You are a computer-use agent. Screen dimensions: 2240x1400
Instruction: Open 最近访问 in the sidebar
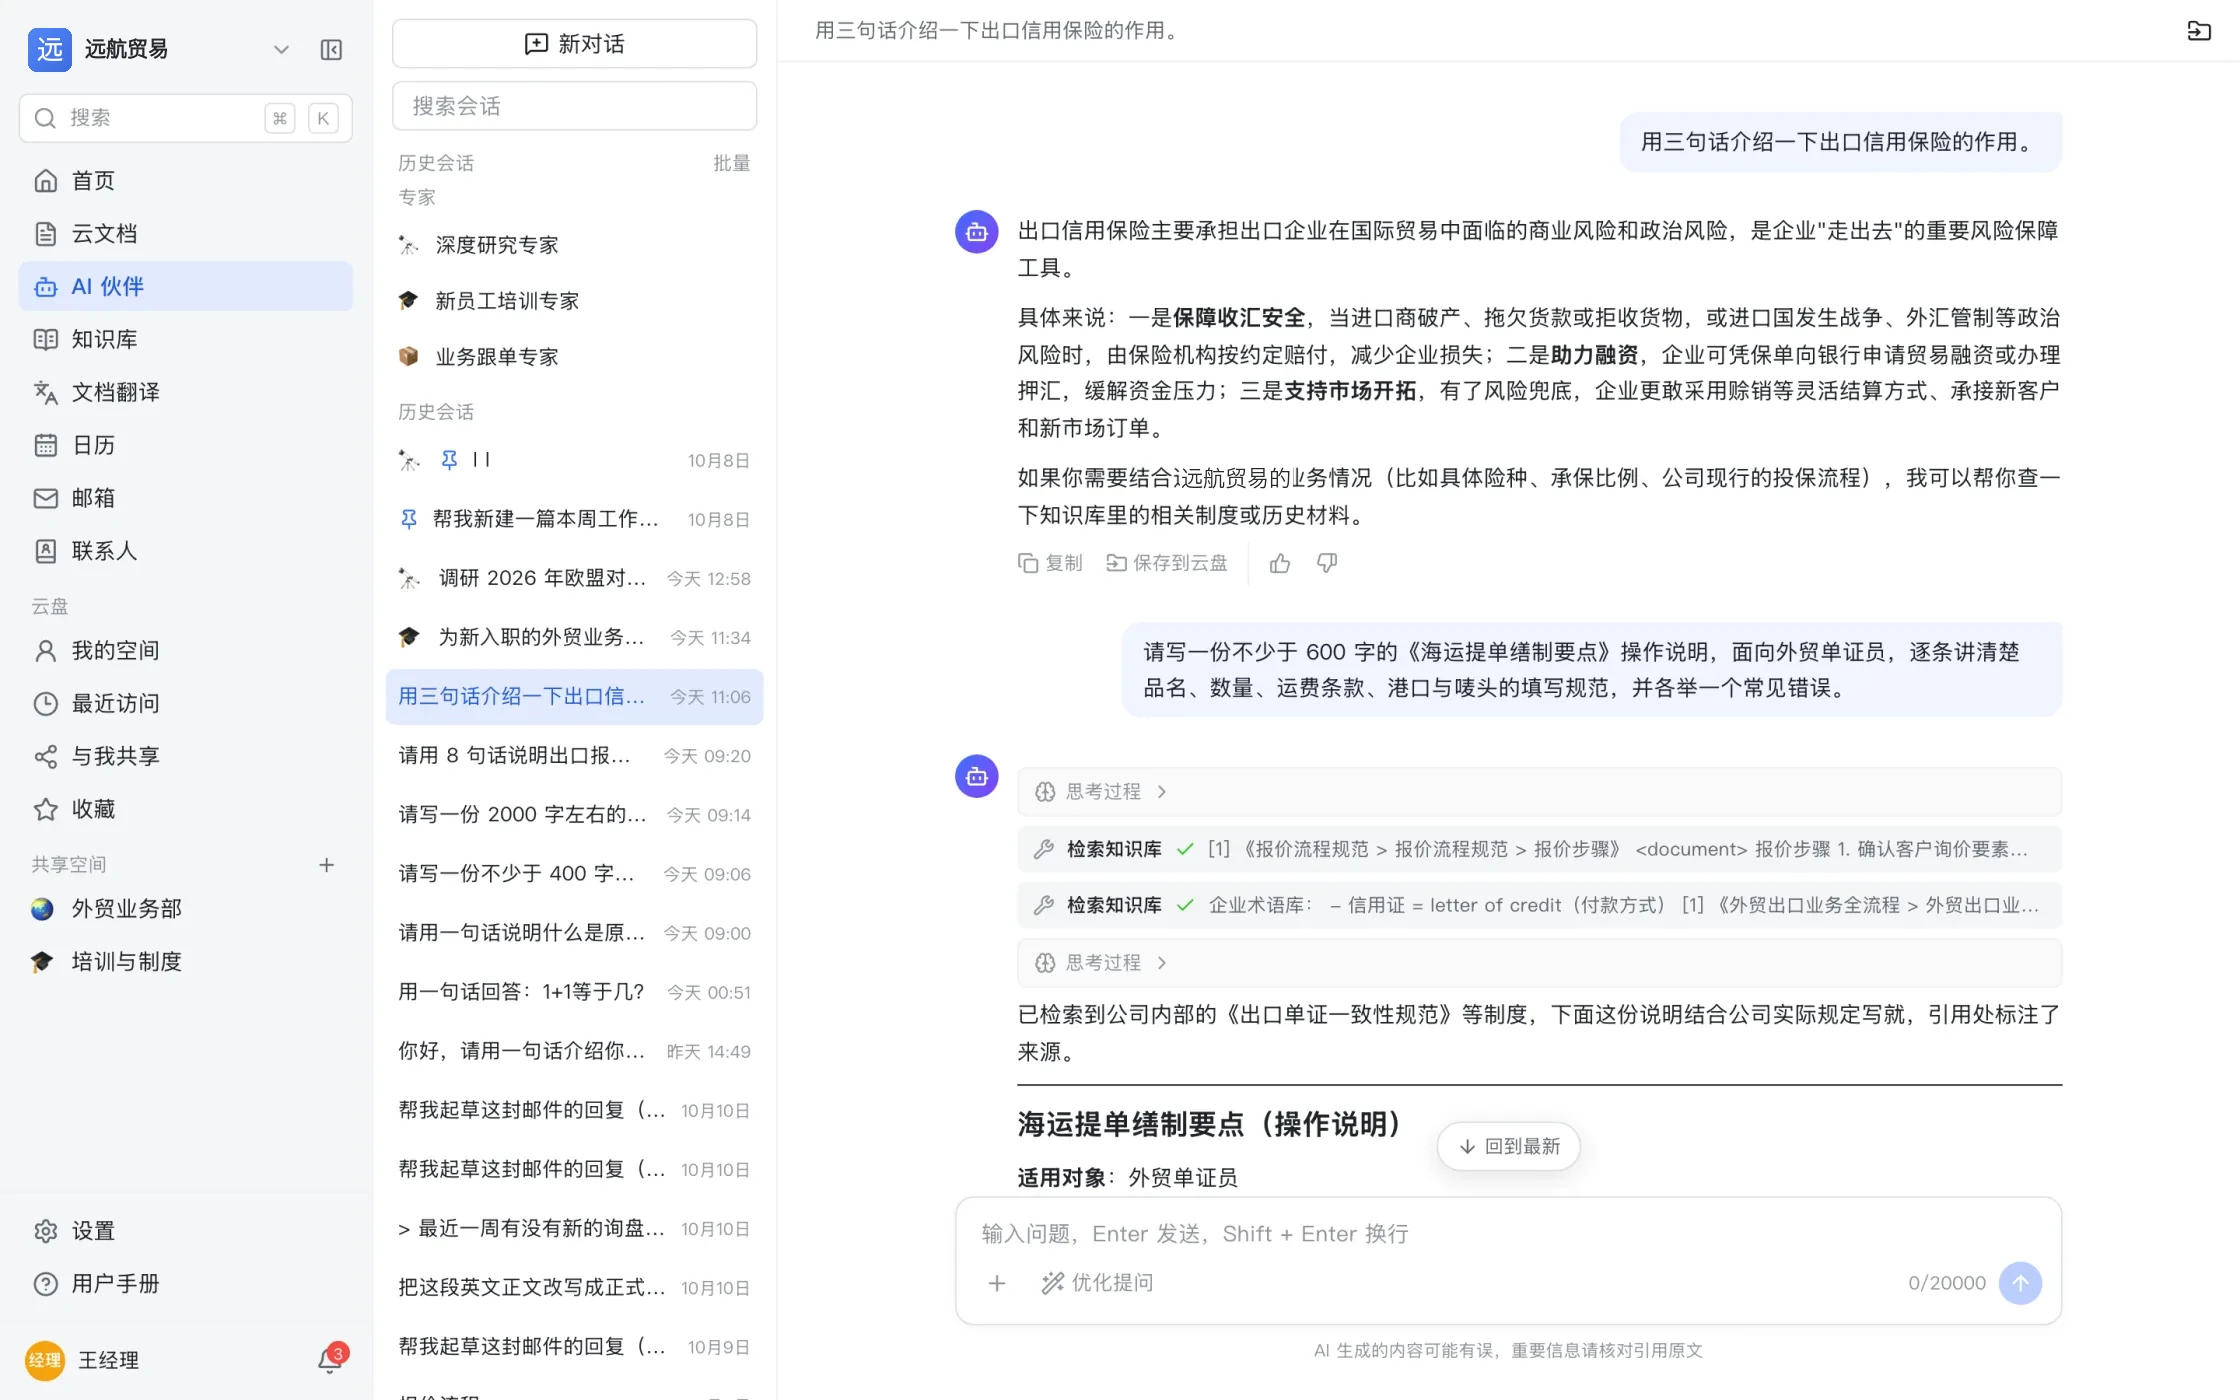point(185,704)
